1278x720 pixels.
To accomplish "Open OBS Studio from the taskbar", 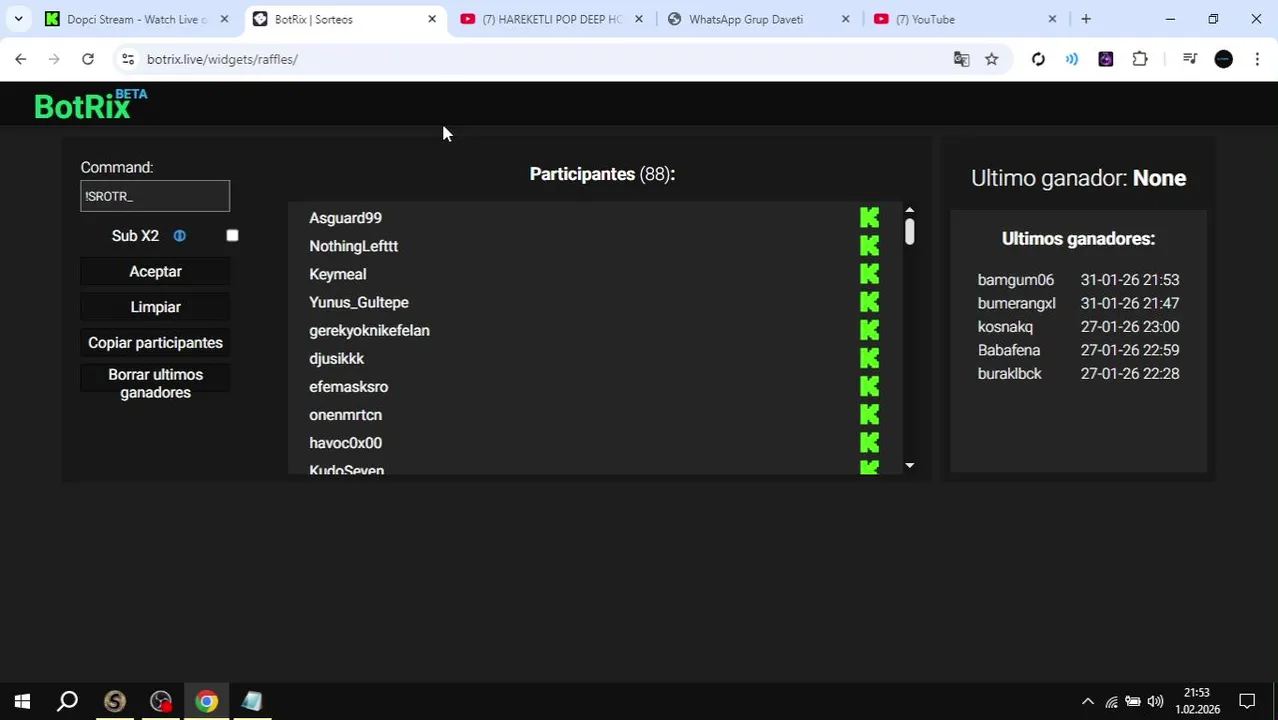I will (160, 702).
